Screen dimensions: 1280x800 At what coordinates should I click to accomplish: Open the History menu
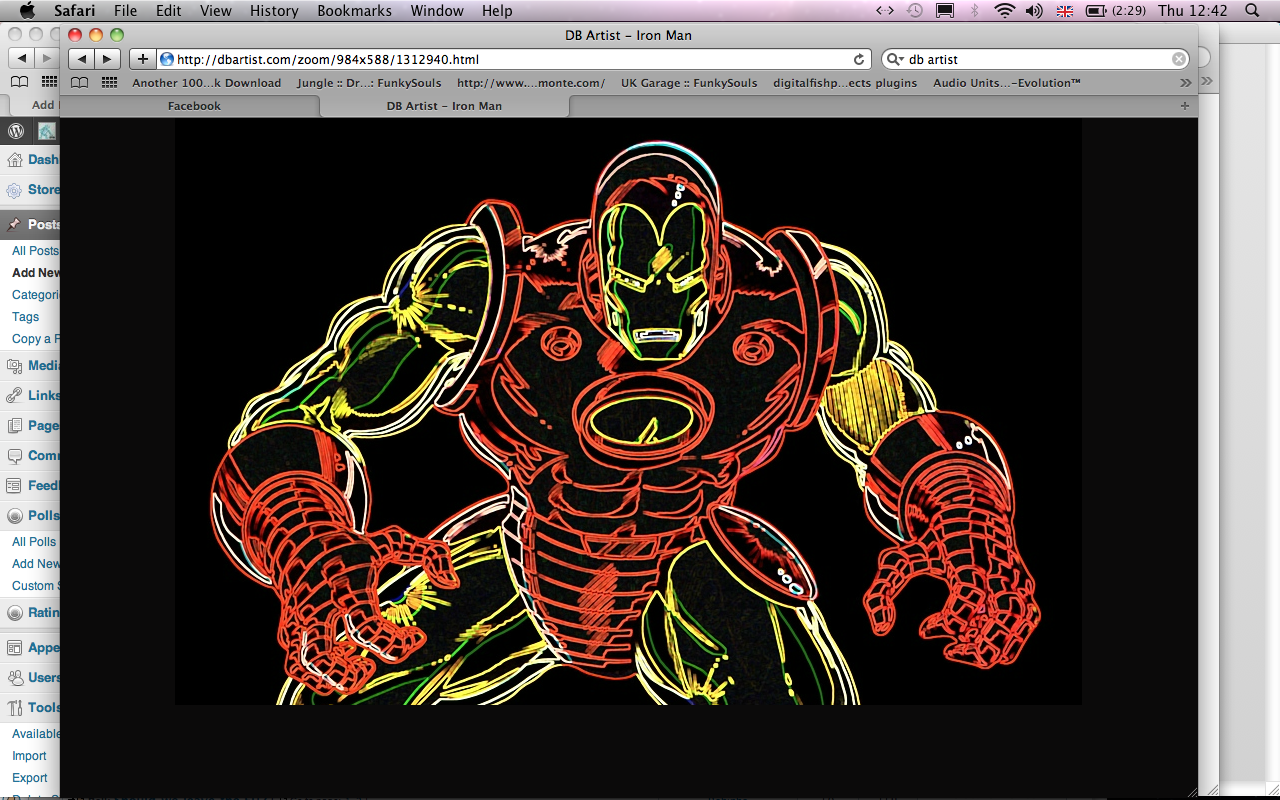point(274,11)
